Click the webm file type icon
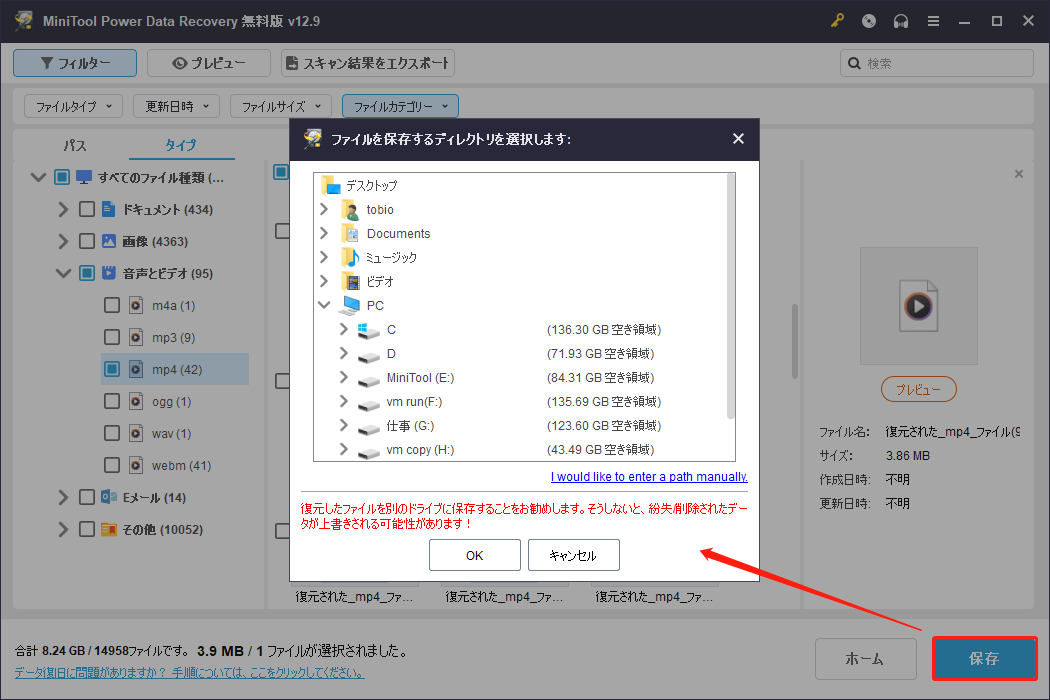This screenshot has height=700, width=1050. 136,465
